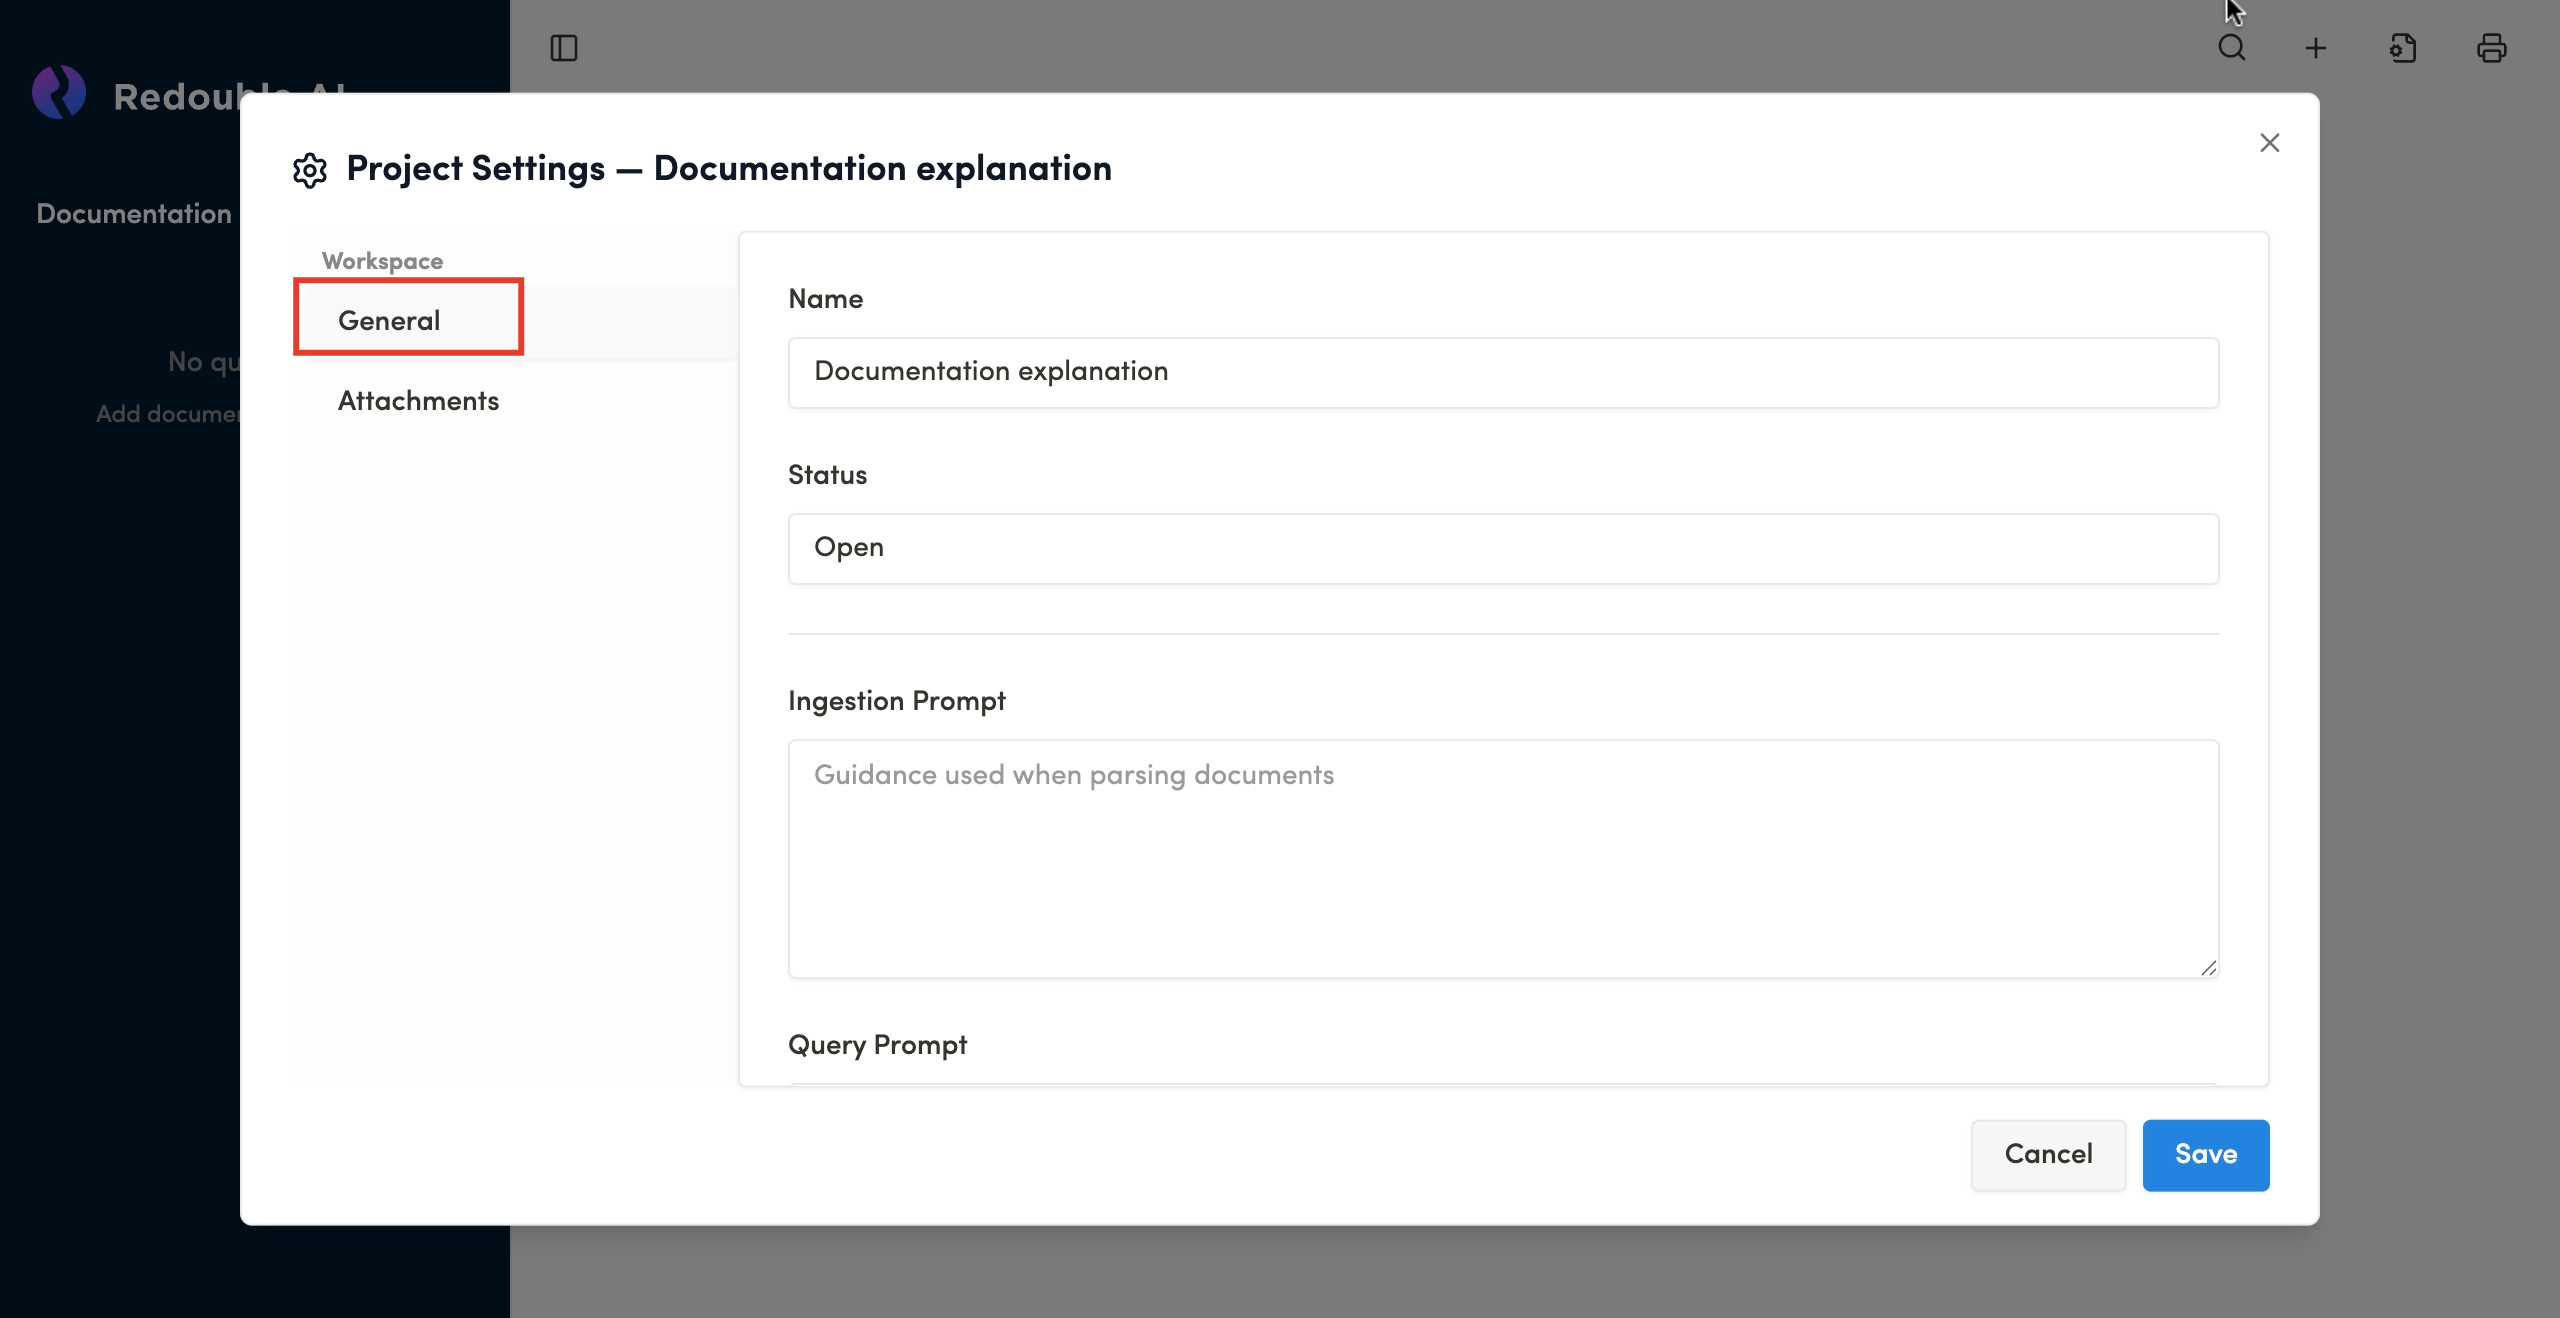The width and height of the screenshot is (2560, 1318).
Task: Click Documentation project in left sidebar
Action: pyautogui.click(x=134, y=214)
